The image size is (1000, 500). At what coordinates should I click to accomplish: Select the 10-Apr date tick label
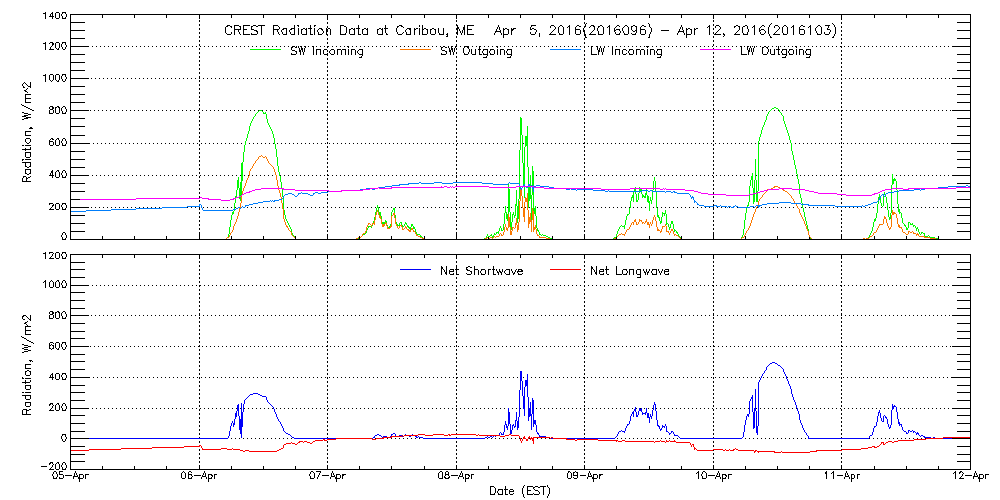pos(713,477)
